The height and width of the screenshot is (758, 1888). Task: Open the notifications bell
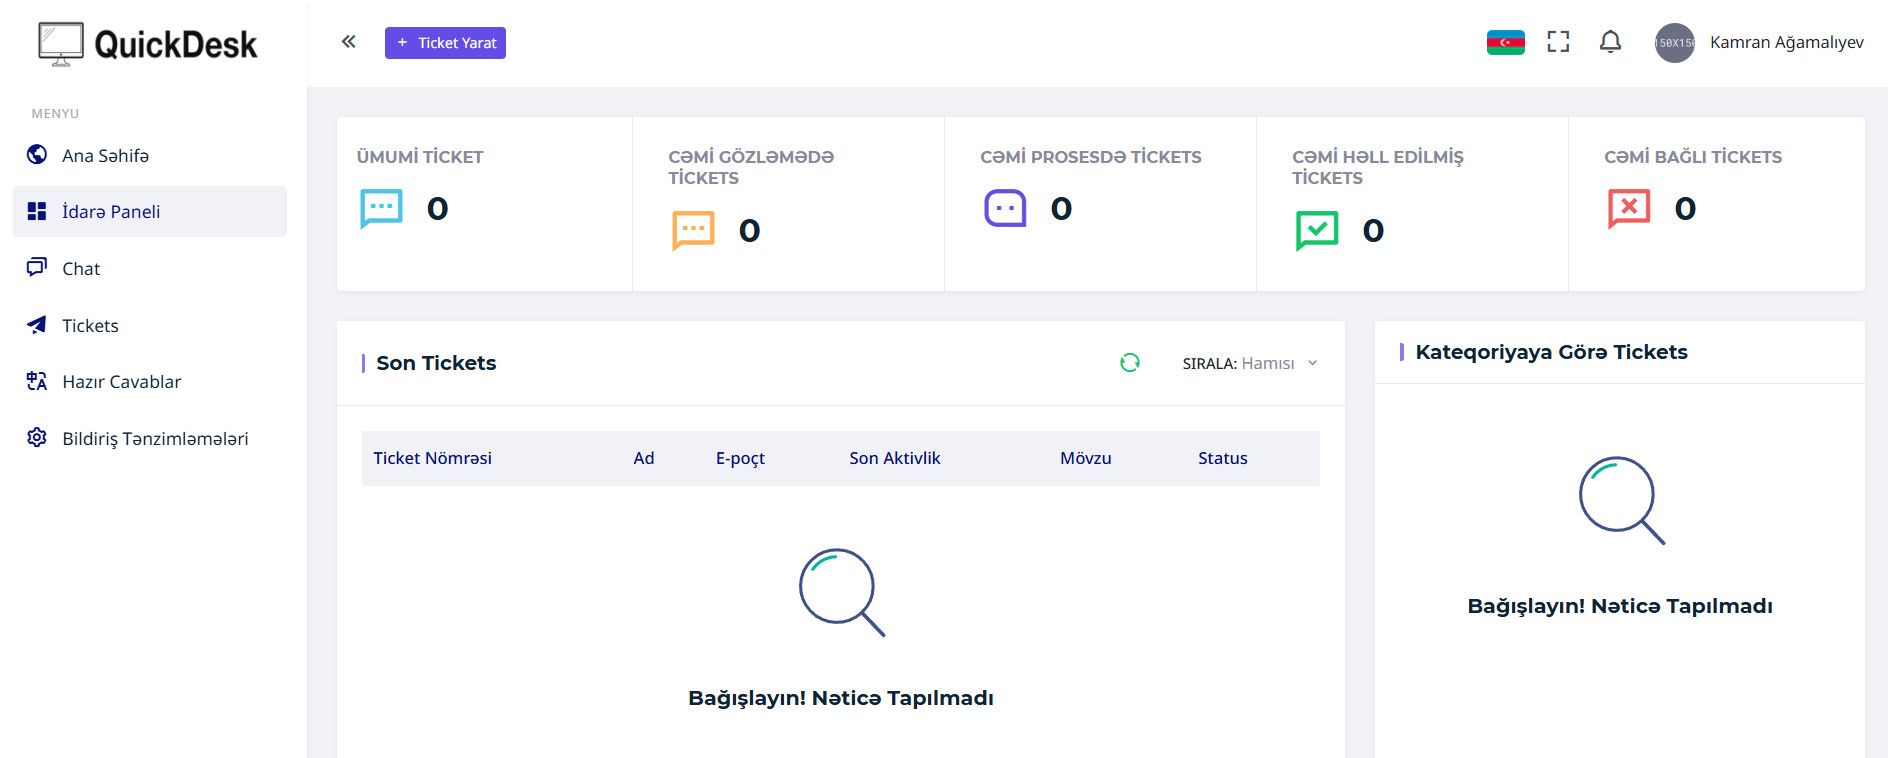[x=1610, y=42]
